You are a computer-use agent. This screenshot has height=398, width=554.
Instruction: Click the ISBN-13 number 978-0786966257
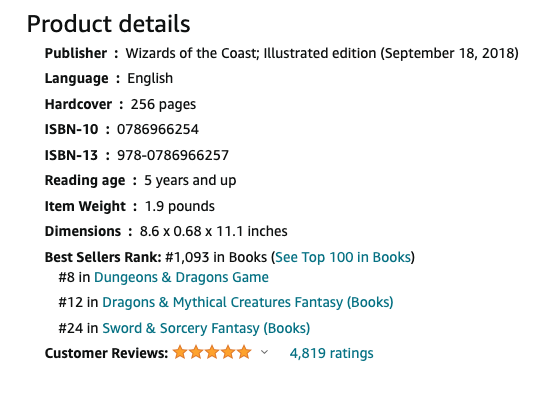(x=173, y=155)
